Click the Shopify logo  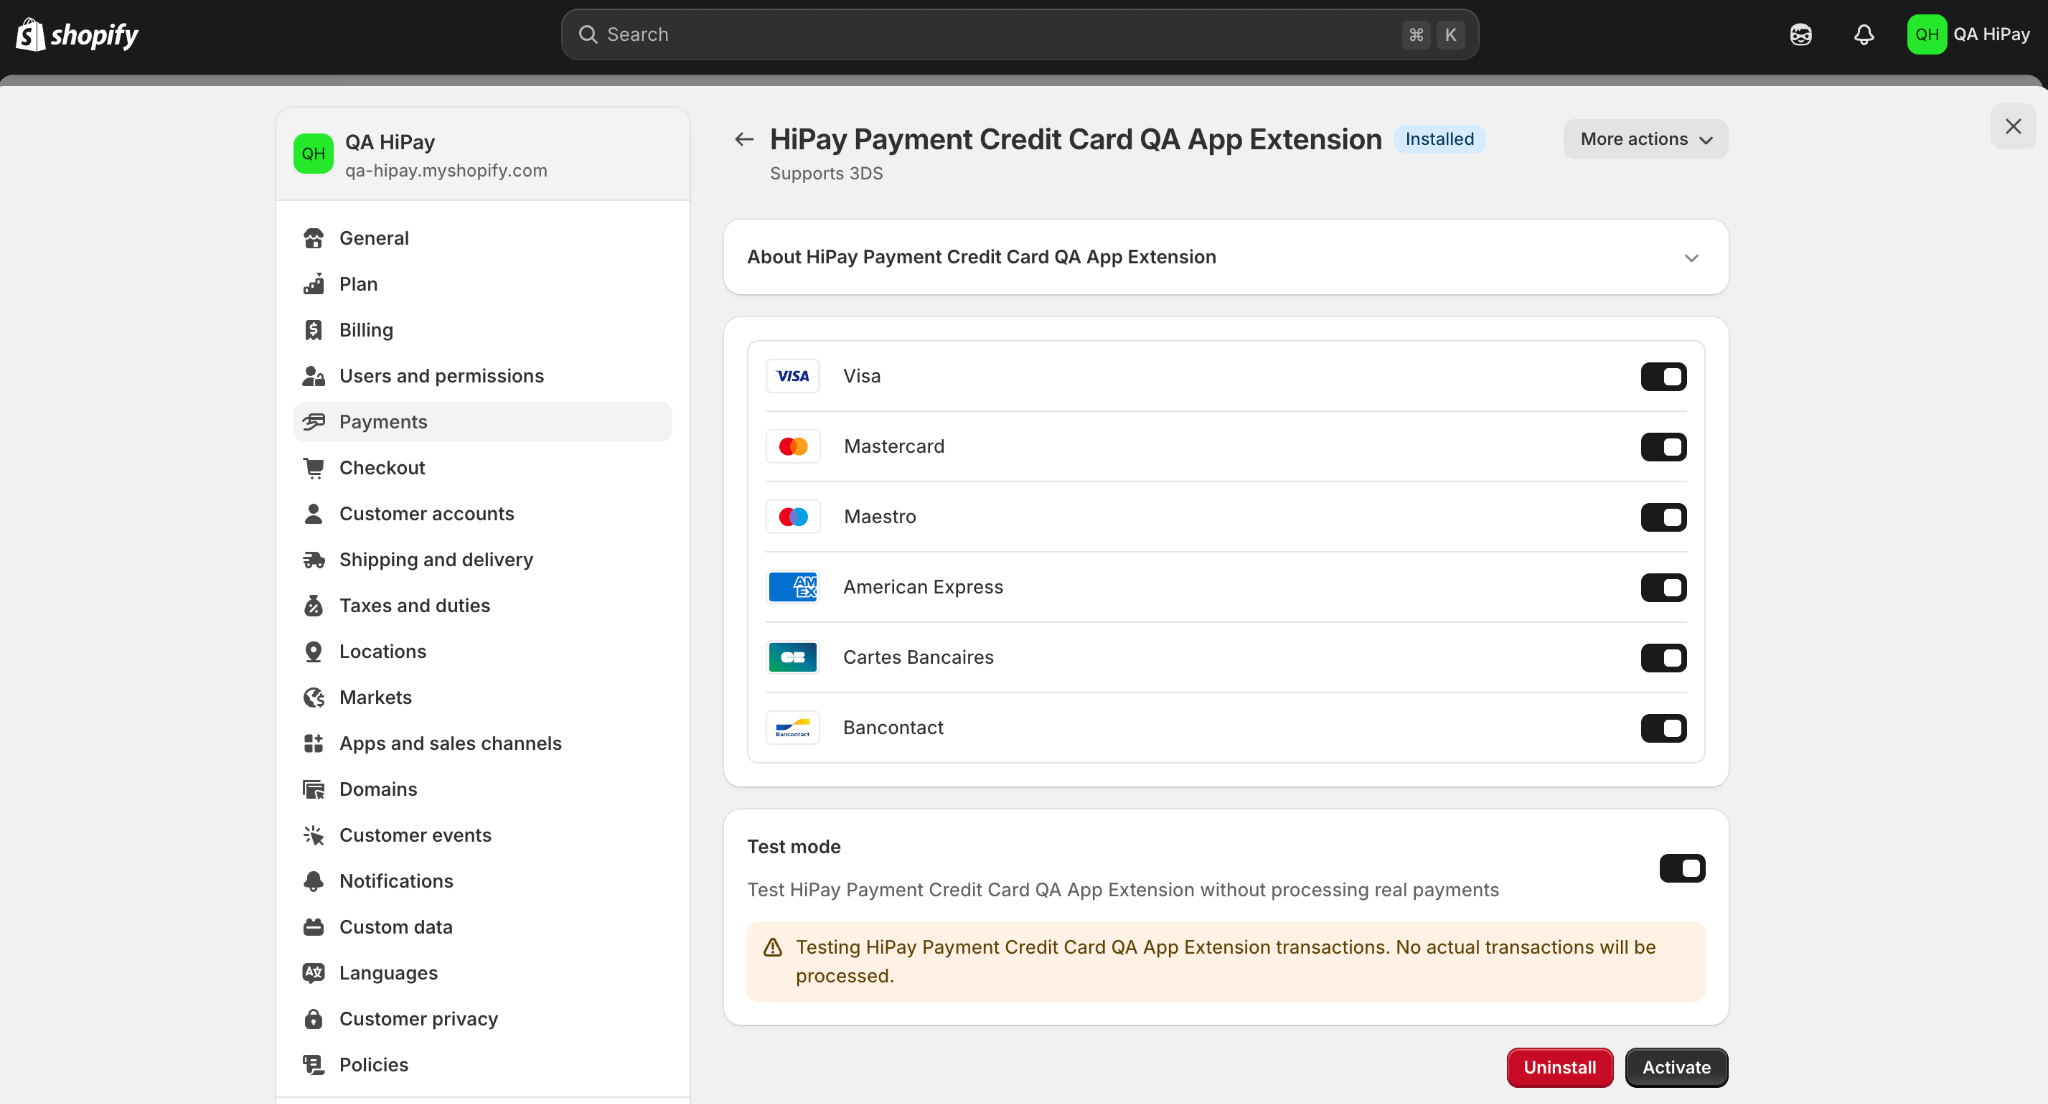[77, 35]
